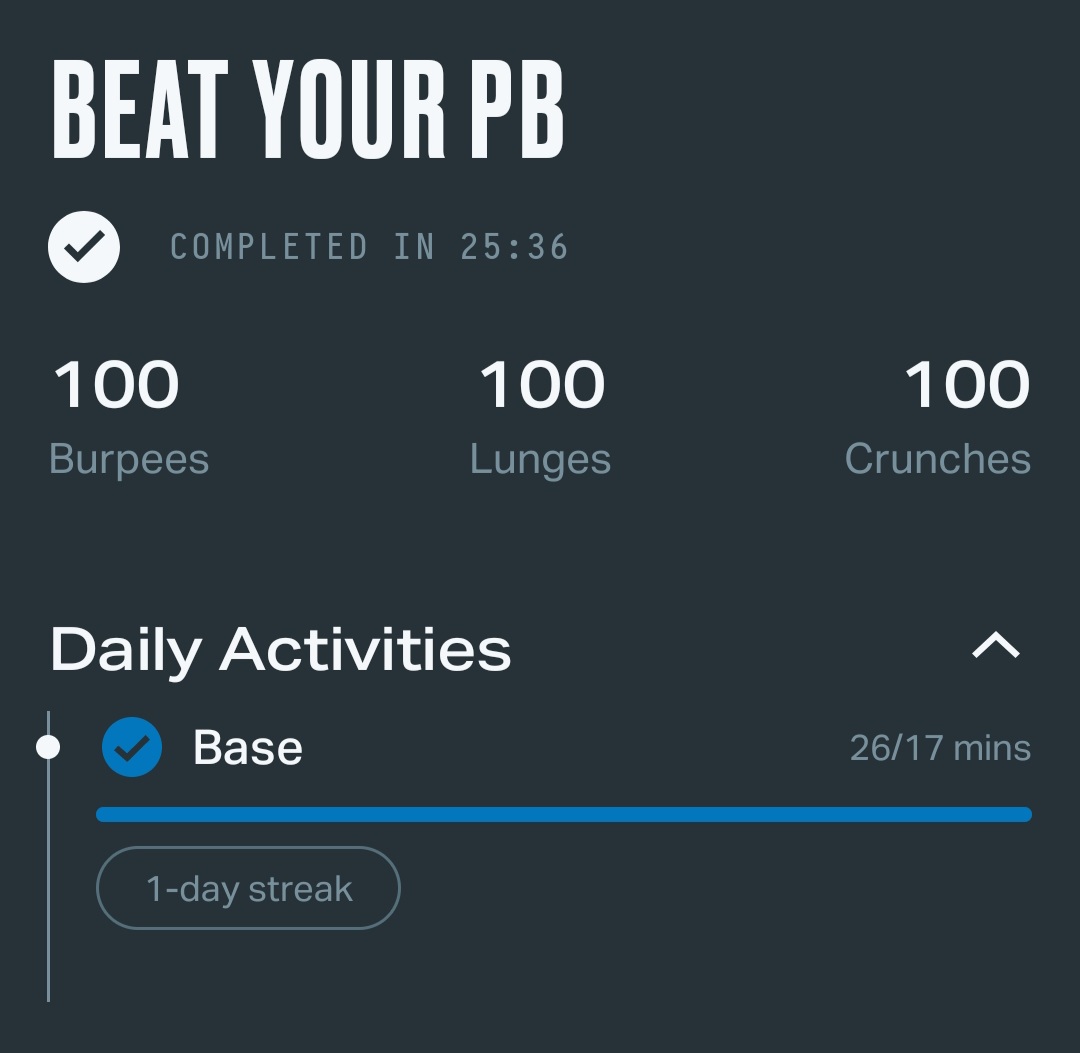Tap the Burpees label
This screenshot has width=1080, height=1053.
pyautogui.click(x=129, y=459)
